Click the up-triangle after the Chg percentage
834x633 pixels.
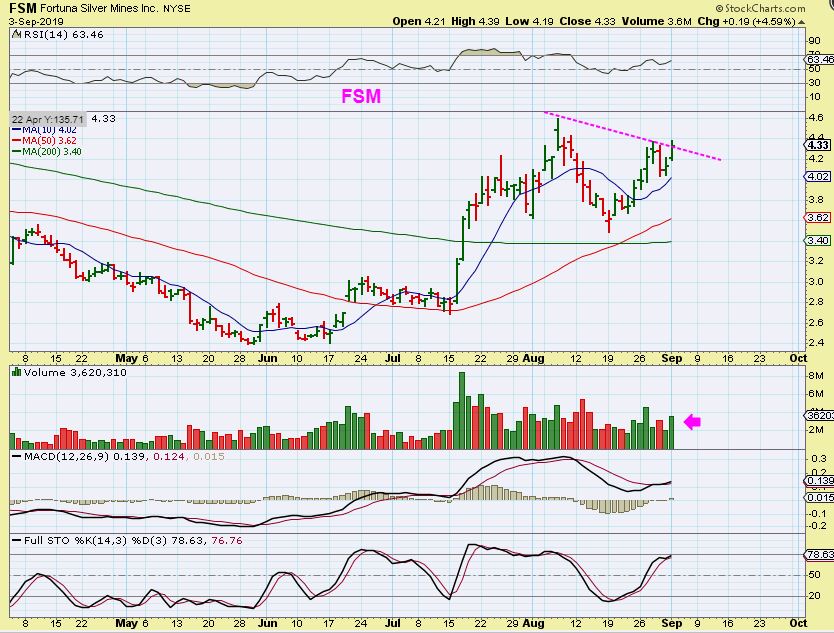pos(802,22)
